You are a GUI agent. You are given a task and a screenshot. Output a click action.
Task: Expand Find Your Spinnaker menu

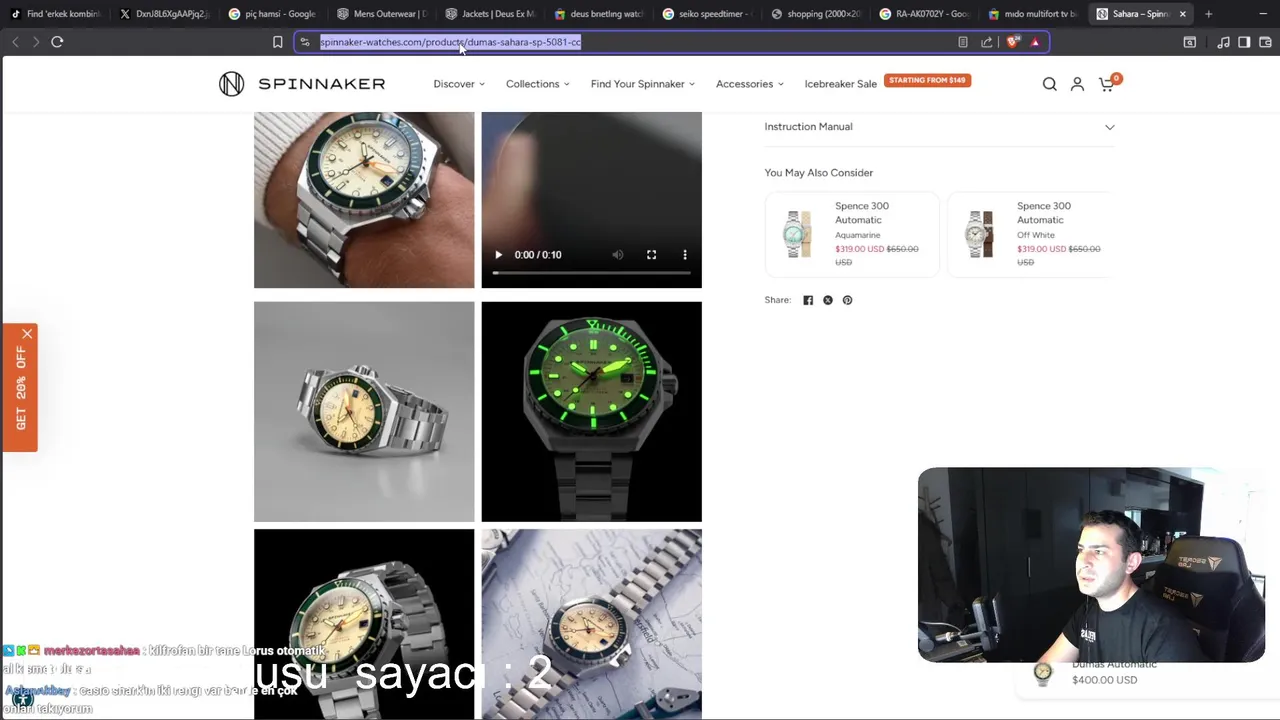coord(643,84)
